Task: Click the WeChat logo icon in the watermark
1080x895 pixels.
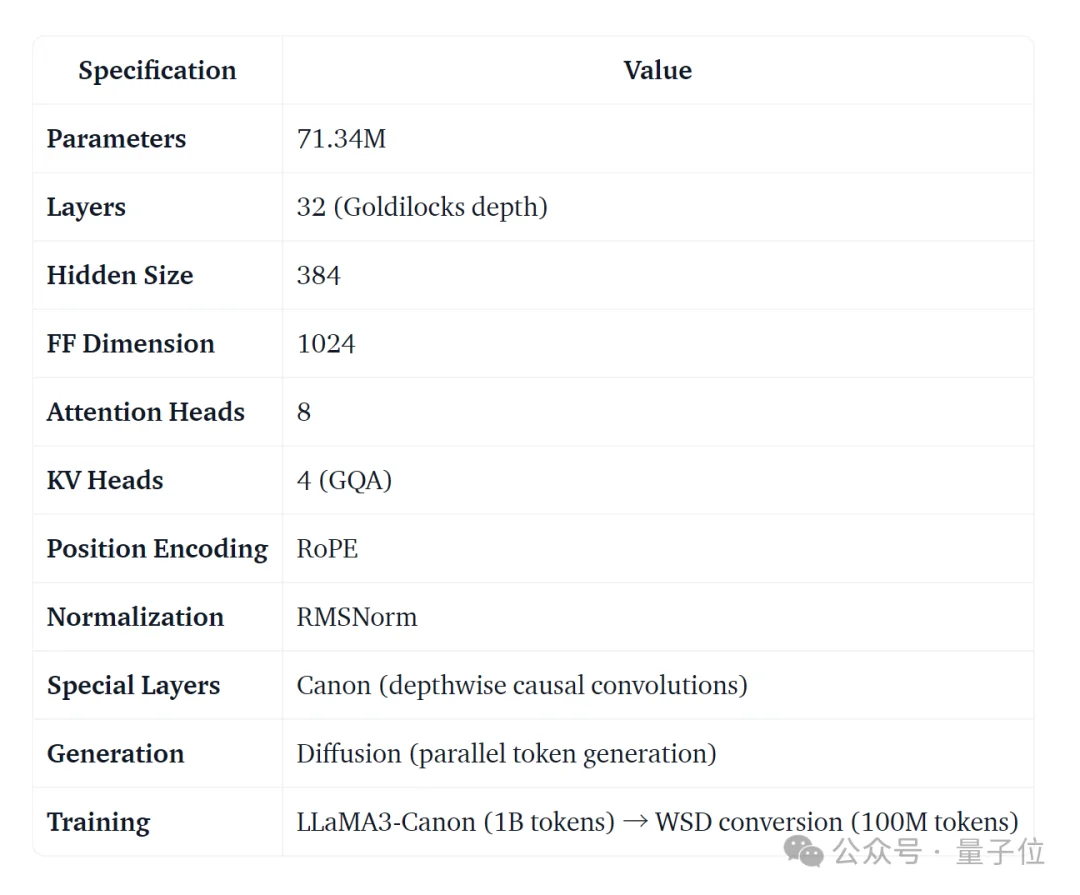Action: pyautogui.click(x=804, y=852)
